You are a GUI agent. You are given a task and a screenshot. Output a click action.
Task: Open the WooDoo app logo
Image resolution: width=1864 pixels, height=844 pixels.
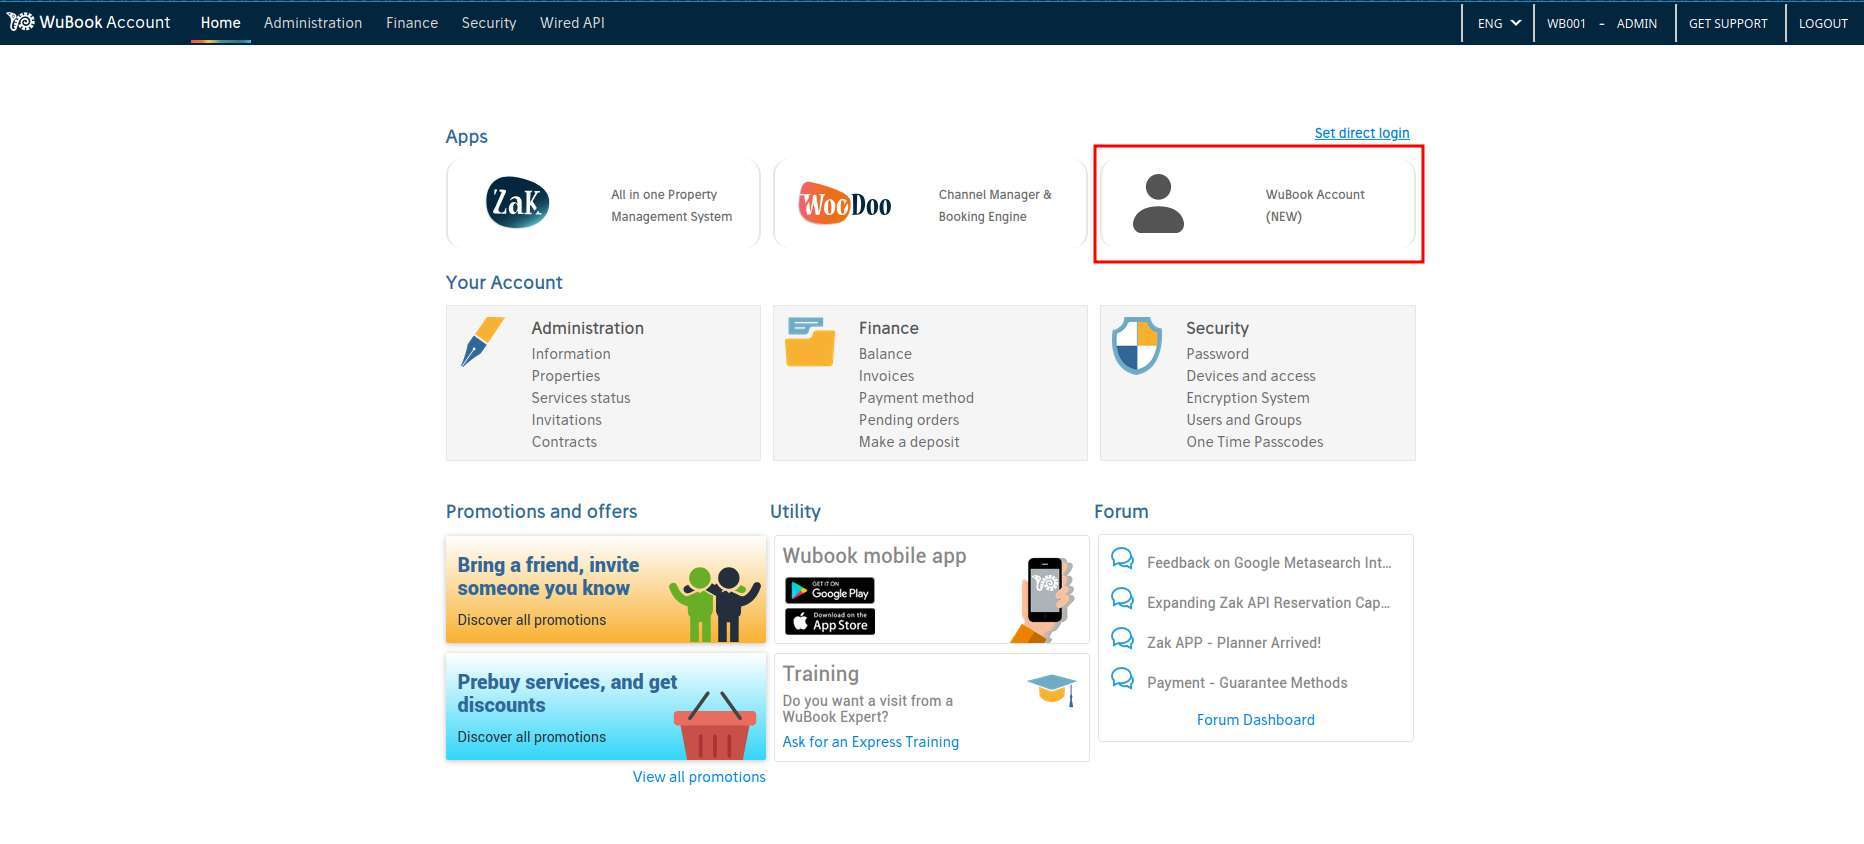click(x=845, y=204)
